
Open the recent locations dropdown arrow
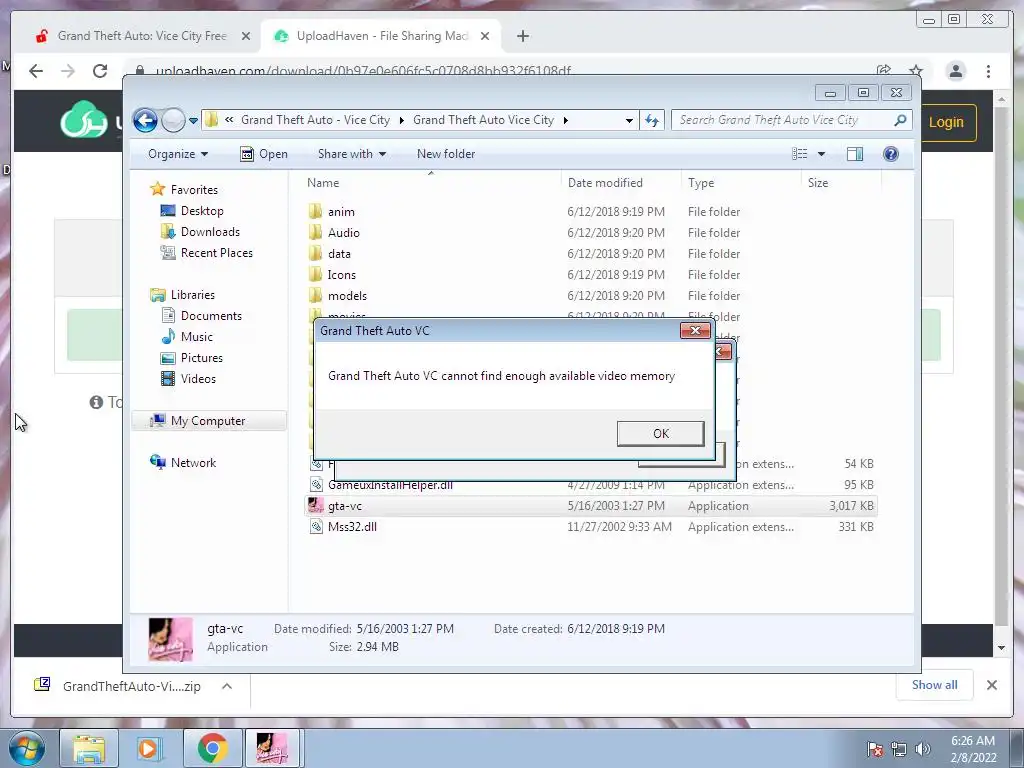click(x=193, y=120)
